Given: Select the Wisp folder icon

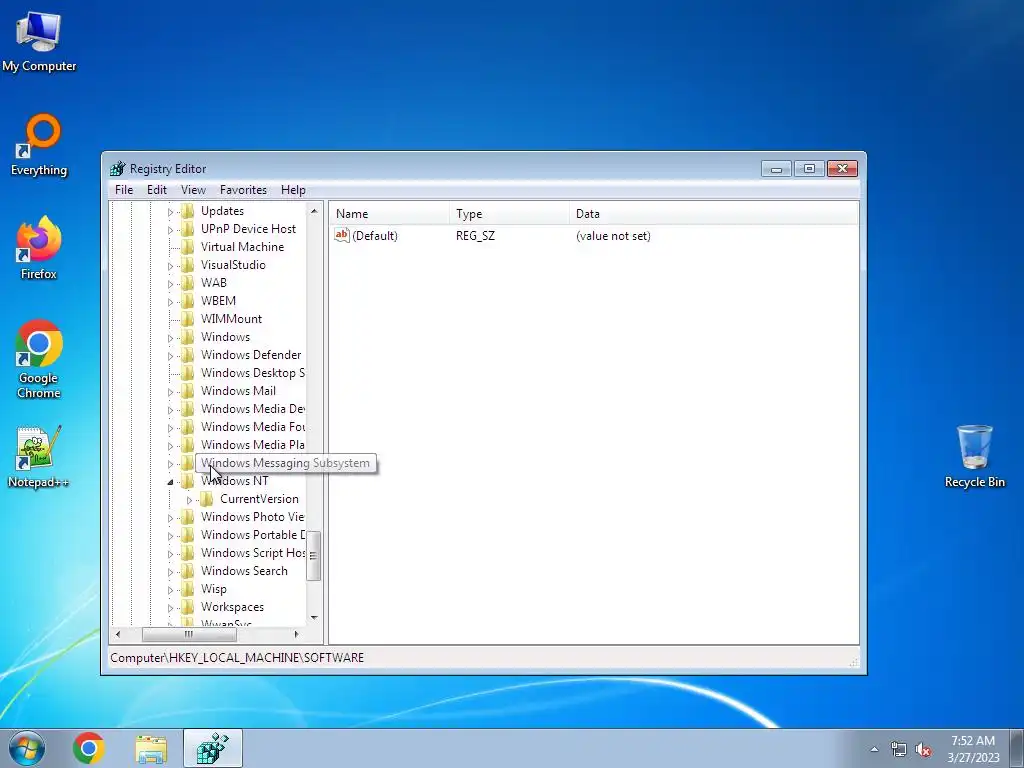Looking at the screenshot, I should (187, 588).
